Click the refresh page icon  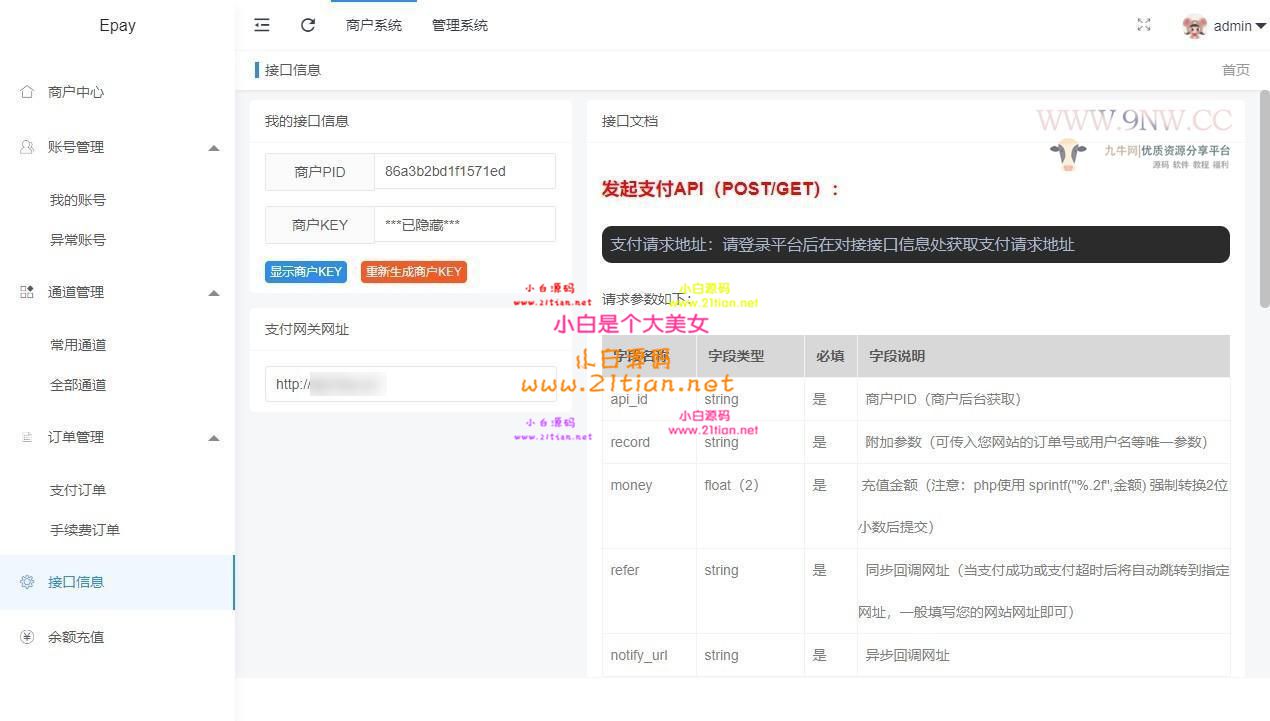[x=308, y=25]
